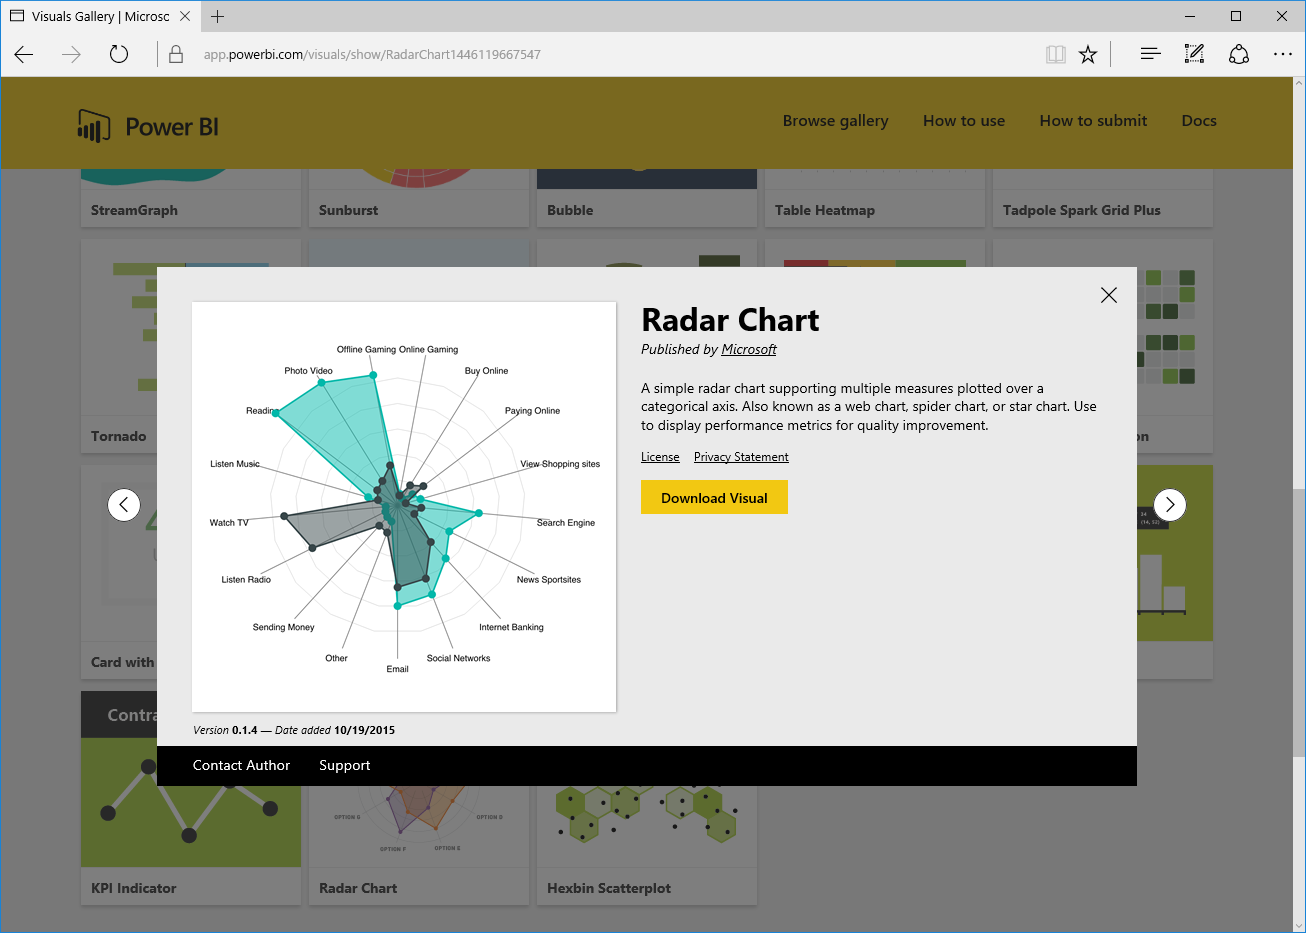Image resolution: width=1306 pixels, height=933 pixels.
Task: Open the KPI Indicator tile
Action: pyautogui.click(x=191, y=798)
